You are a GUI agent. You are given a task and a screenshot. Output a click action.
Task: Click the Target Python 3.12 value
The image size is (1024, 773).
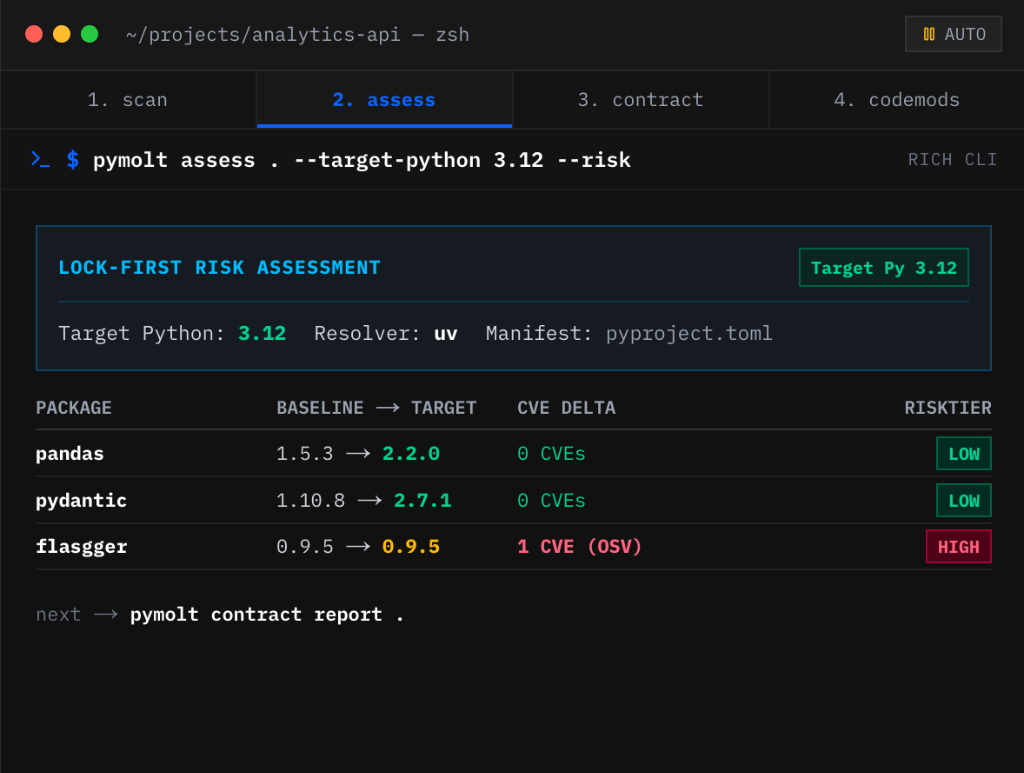(x=262, y=334)
